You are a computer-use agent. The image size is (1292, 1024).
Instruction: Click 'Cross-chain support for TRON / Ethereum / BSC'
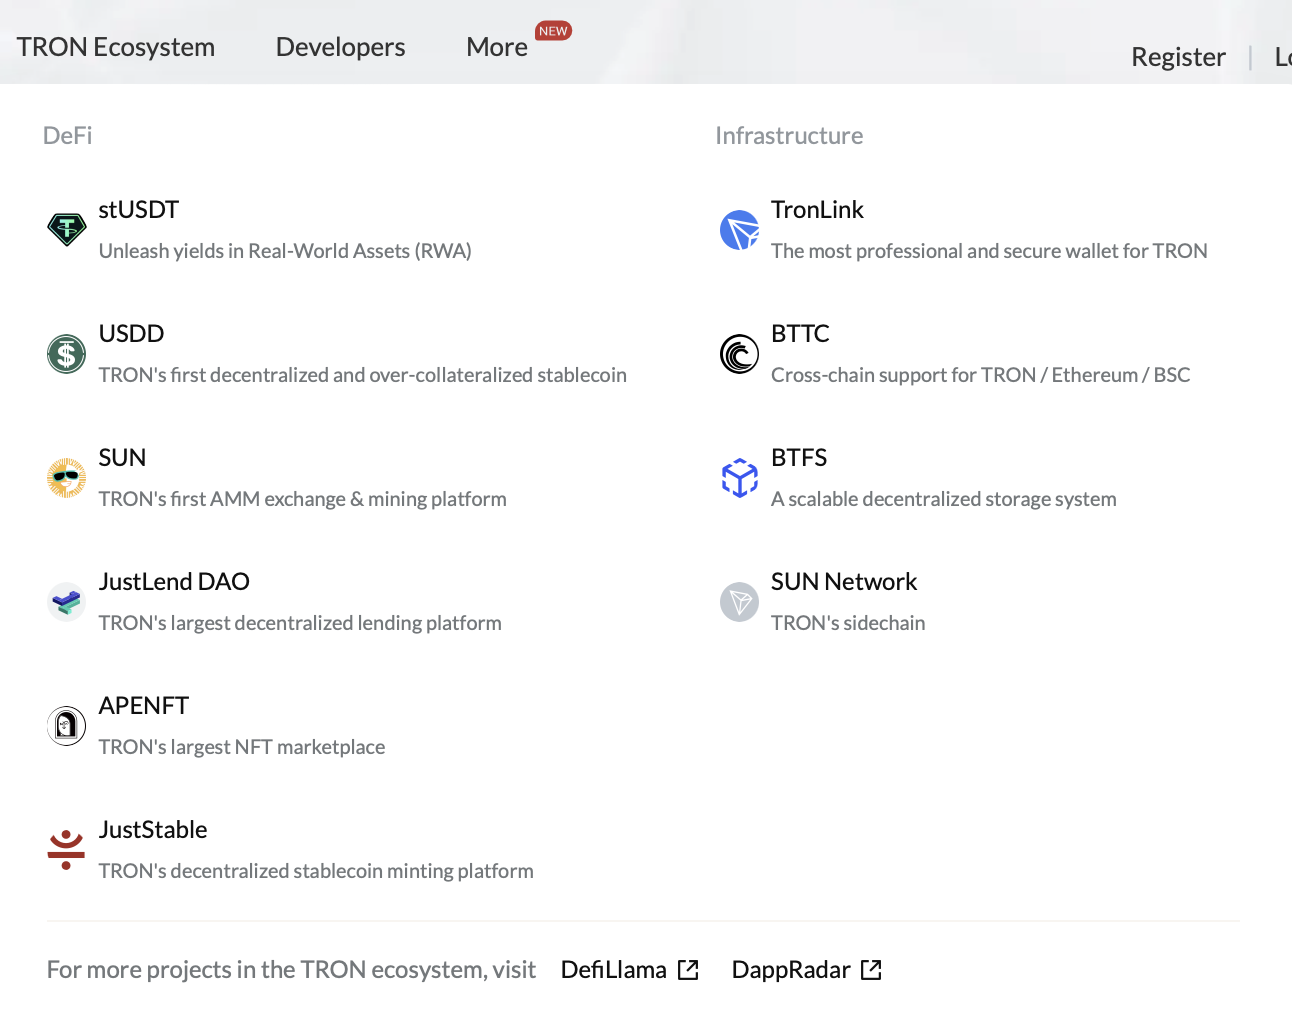[x=981, y=375]
